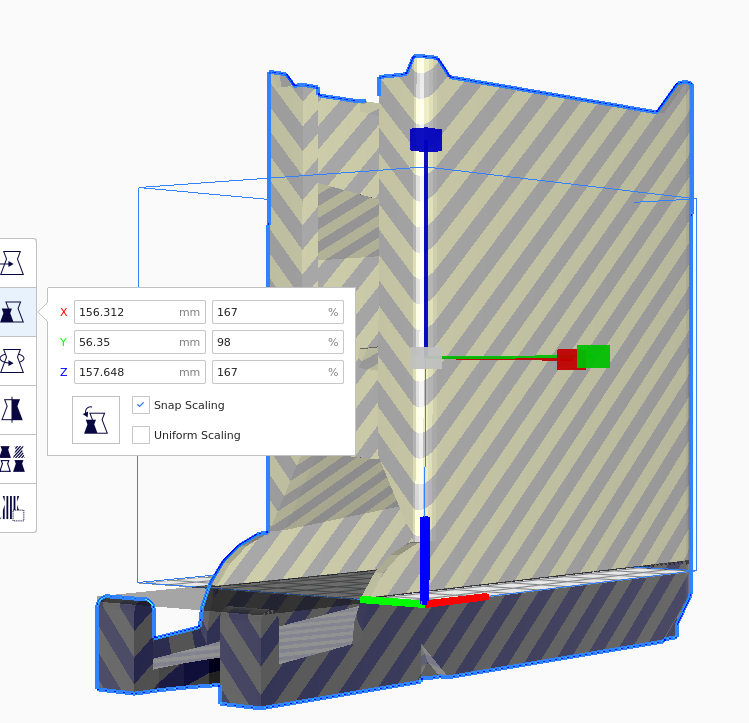Edit the Z size field 157.648 mm
This screenshot has height=723, width=749.
(140, 372)
